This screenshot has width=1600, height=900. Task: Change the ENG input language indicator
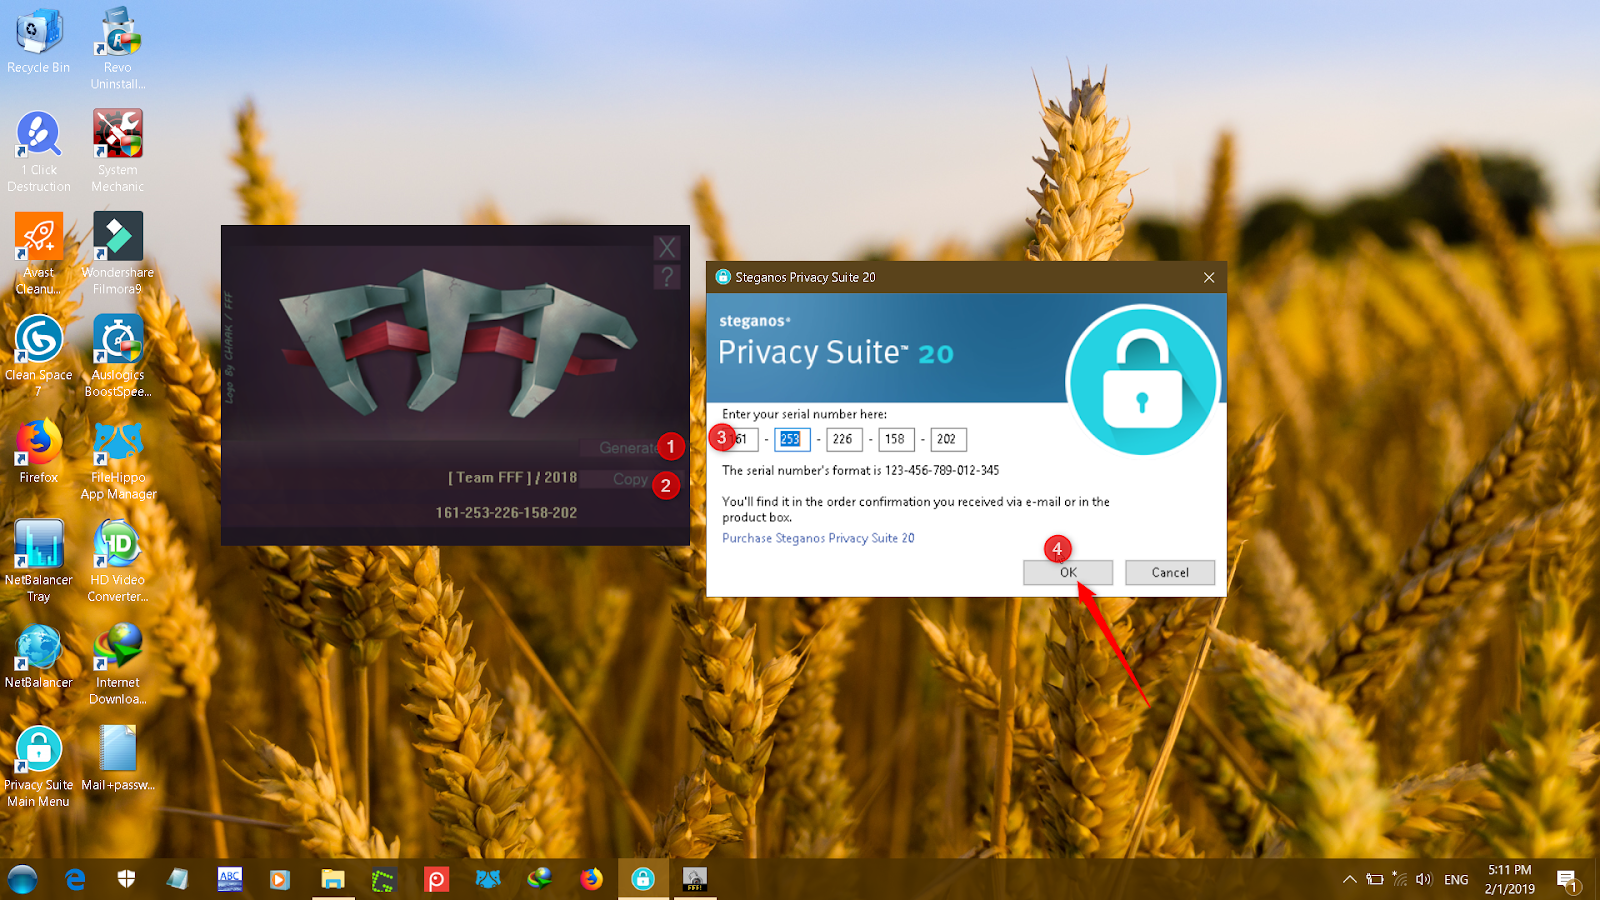(1456, 880)
